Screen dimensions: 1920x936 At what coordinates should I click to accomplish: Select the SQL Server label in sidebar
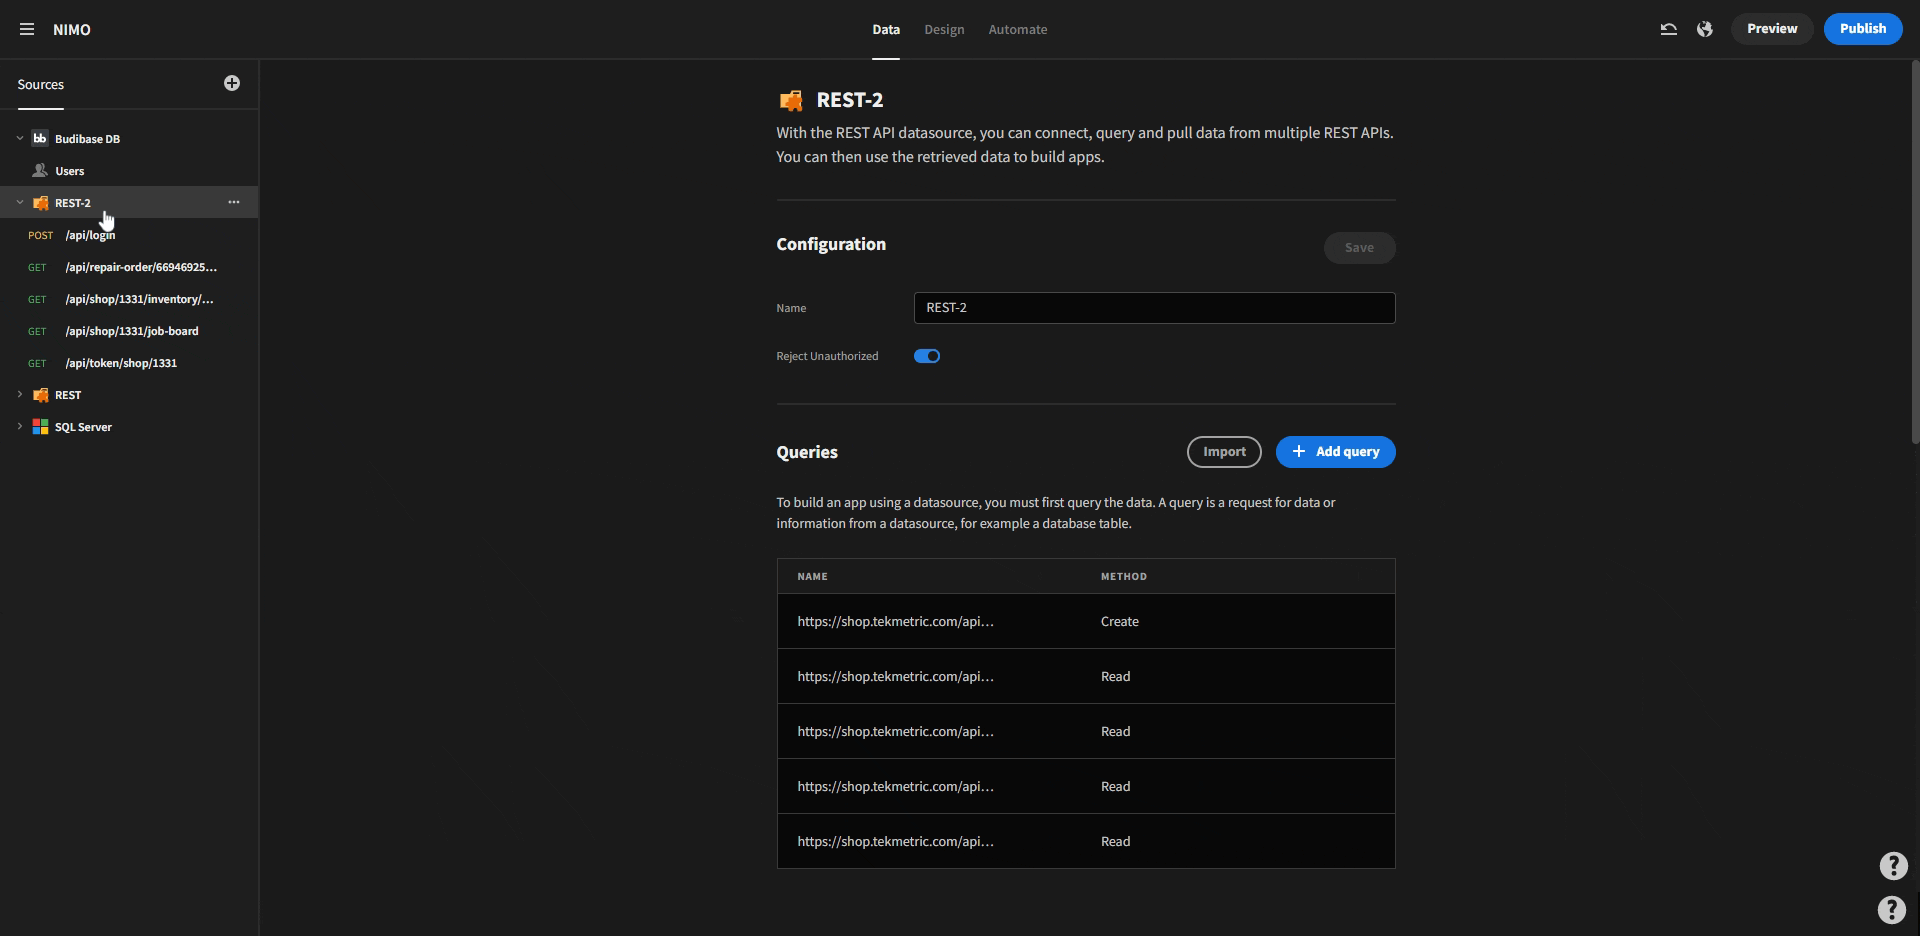point(83,427)
